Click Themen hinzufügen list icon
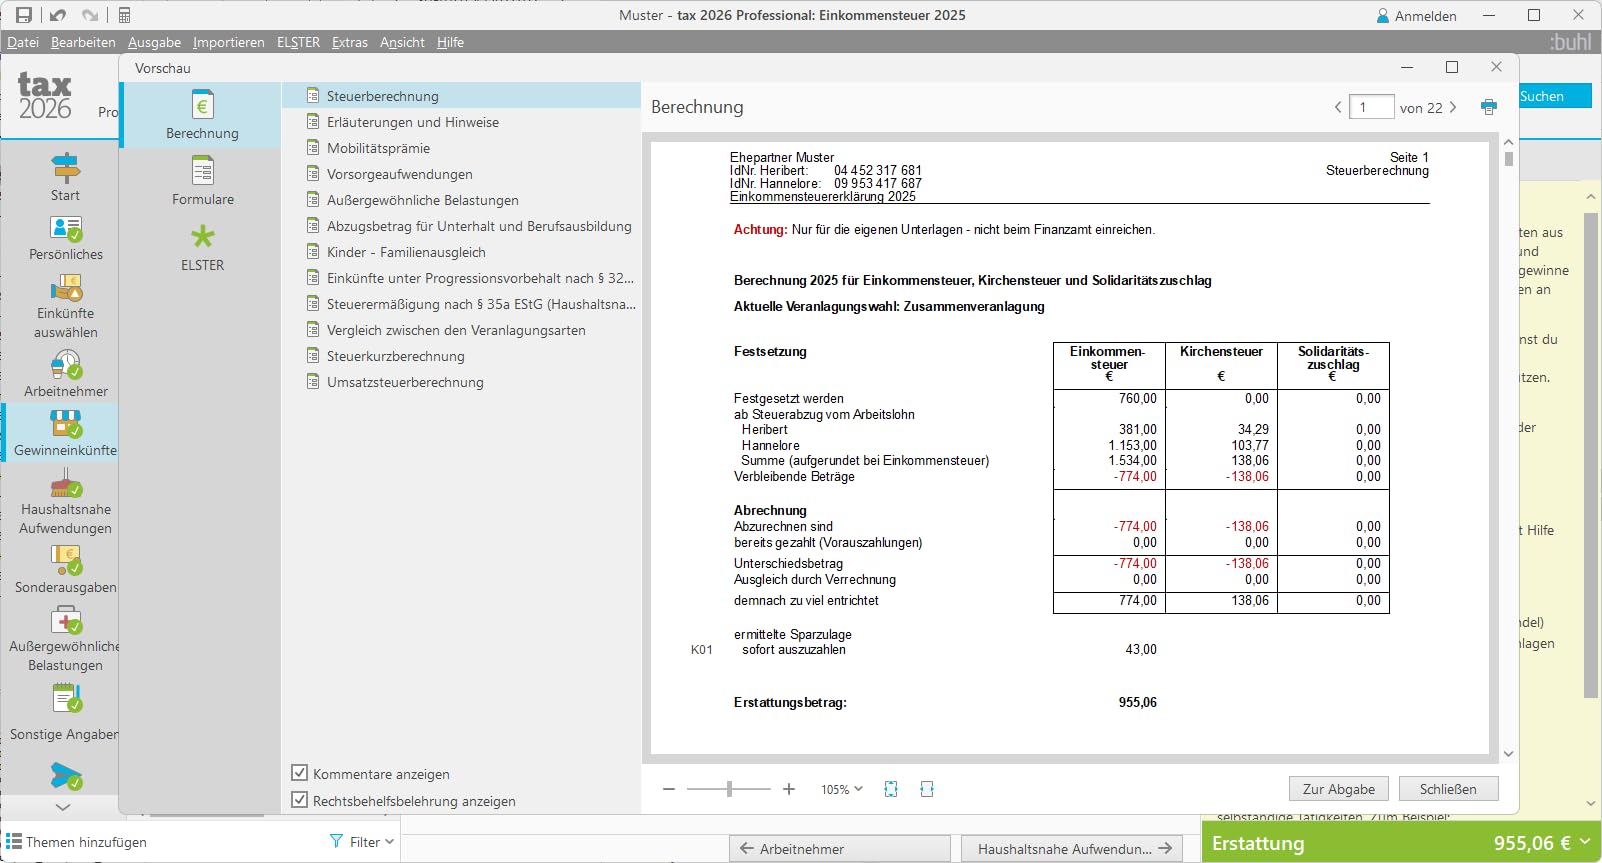The width and height of the screenshot is (1602, 863). tap(13, 842)
